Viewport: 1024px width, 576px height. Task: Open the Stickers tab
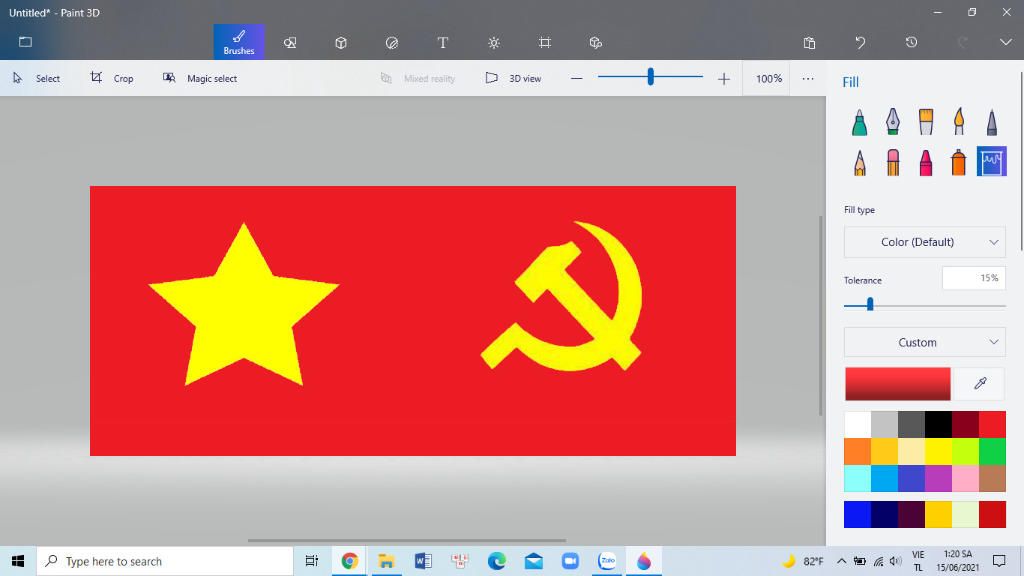click(x=392, y=42)
